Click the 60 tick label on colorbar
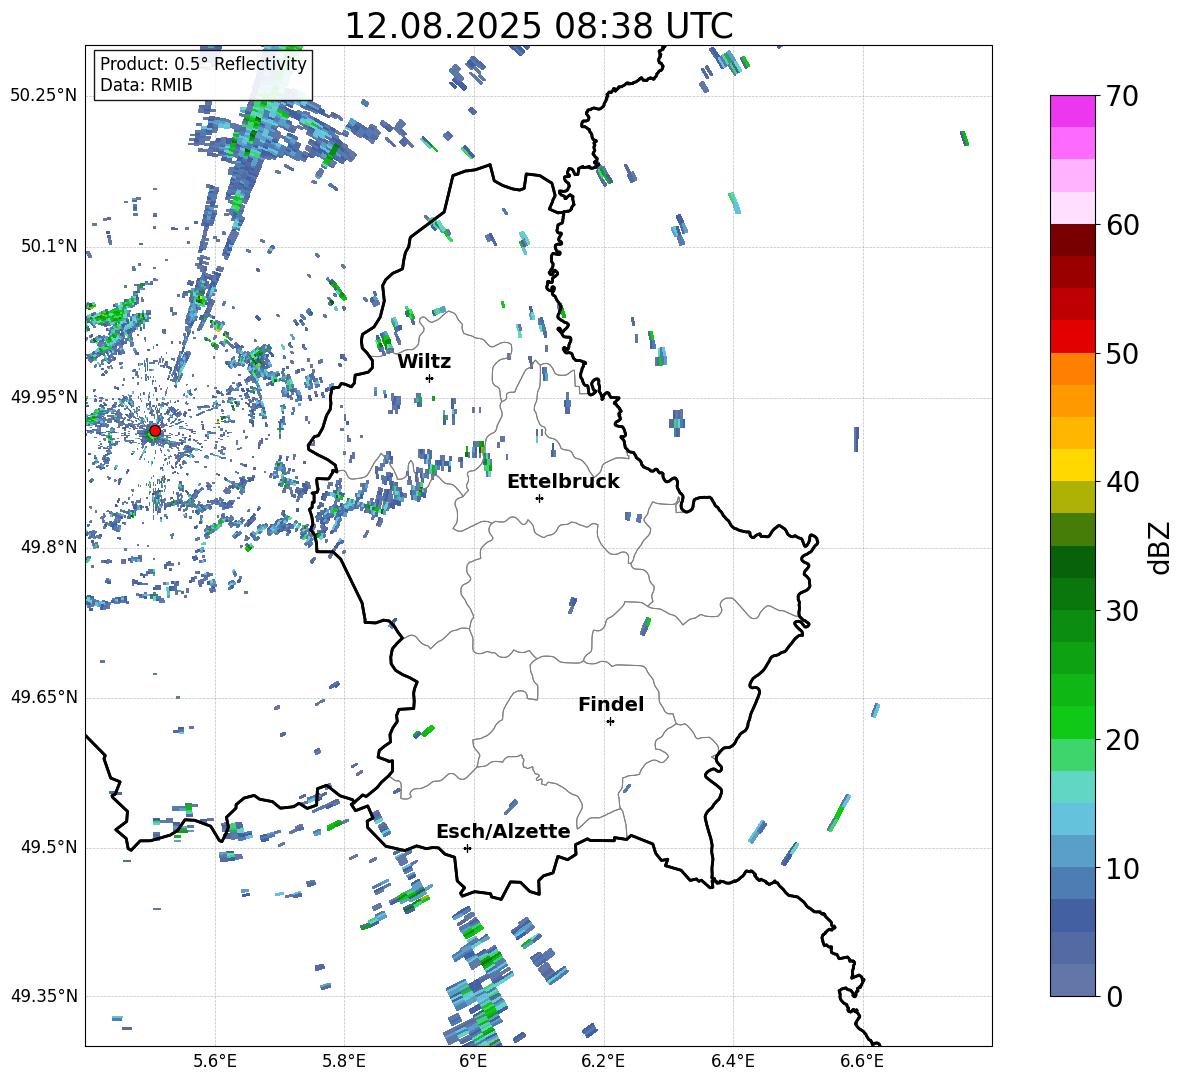The height and width of the screenshot is (1081, 1184). 1122,225
